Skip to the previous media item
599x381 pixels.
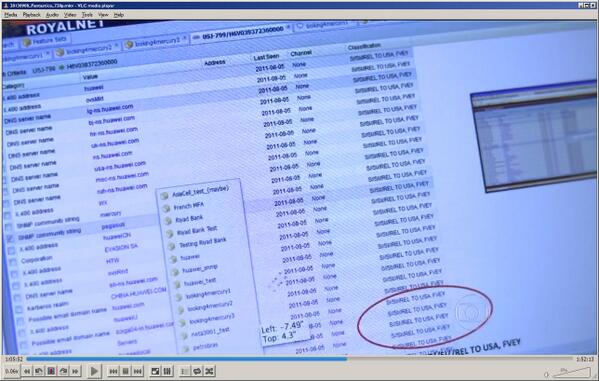pos(113,371)
